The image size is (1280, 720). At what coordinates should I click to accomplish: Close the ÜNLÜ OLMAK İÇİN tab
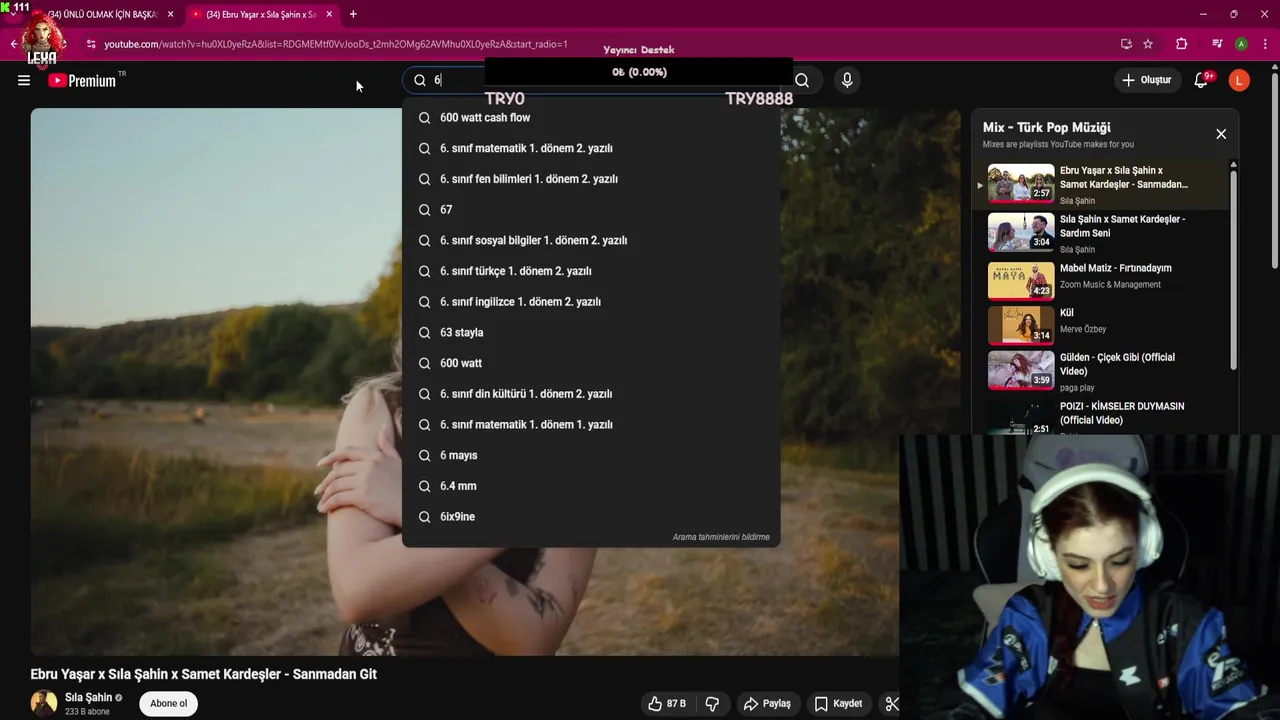tap(170, 14)
